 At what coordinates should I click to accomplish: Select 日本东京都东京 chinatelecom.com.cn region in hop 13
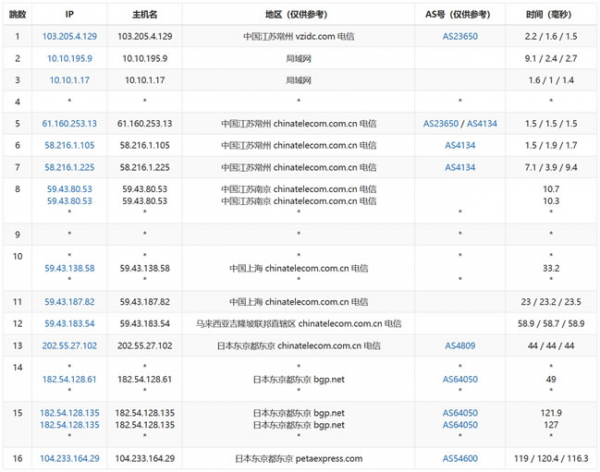(x=298, y=346)
